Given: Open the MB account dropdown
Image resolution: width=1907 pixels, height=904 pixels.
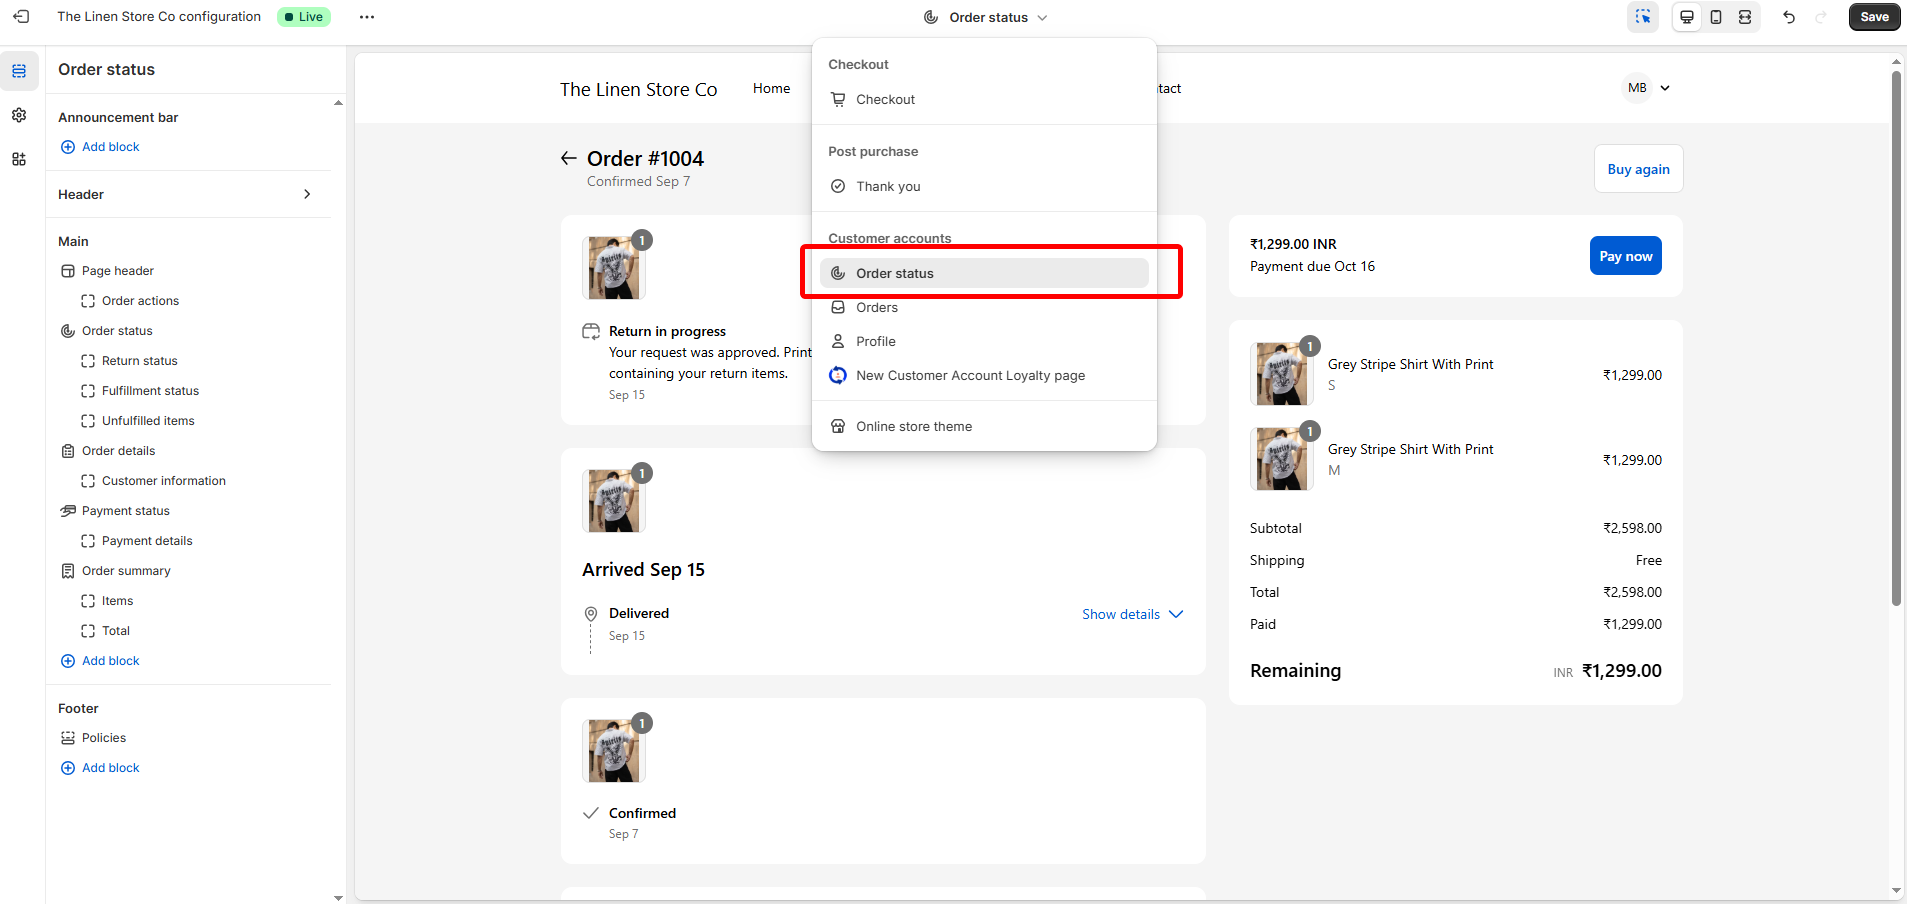Looking at the screenshot, I should pos(1646,88).
